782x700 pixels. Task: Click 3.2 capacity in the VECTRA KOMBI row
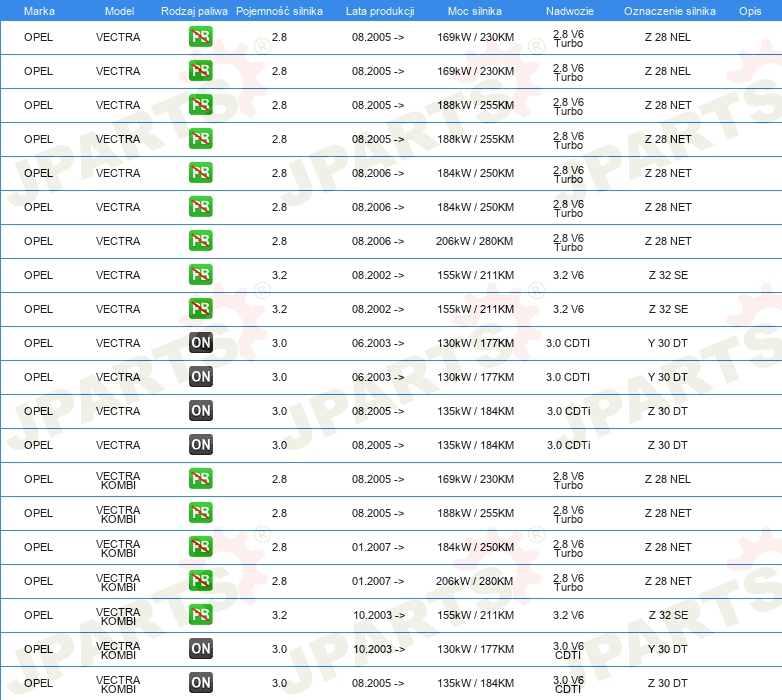[x=279, y=615]
